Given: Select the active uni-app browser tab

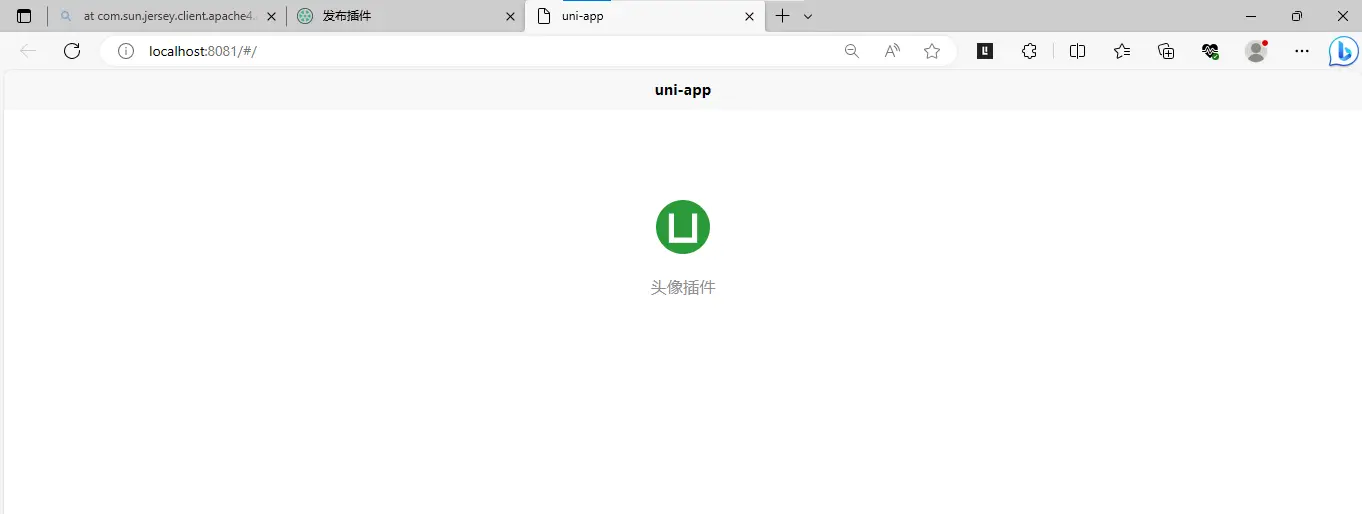Looking at the screenshot, I should (x=644, y=16).
